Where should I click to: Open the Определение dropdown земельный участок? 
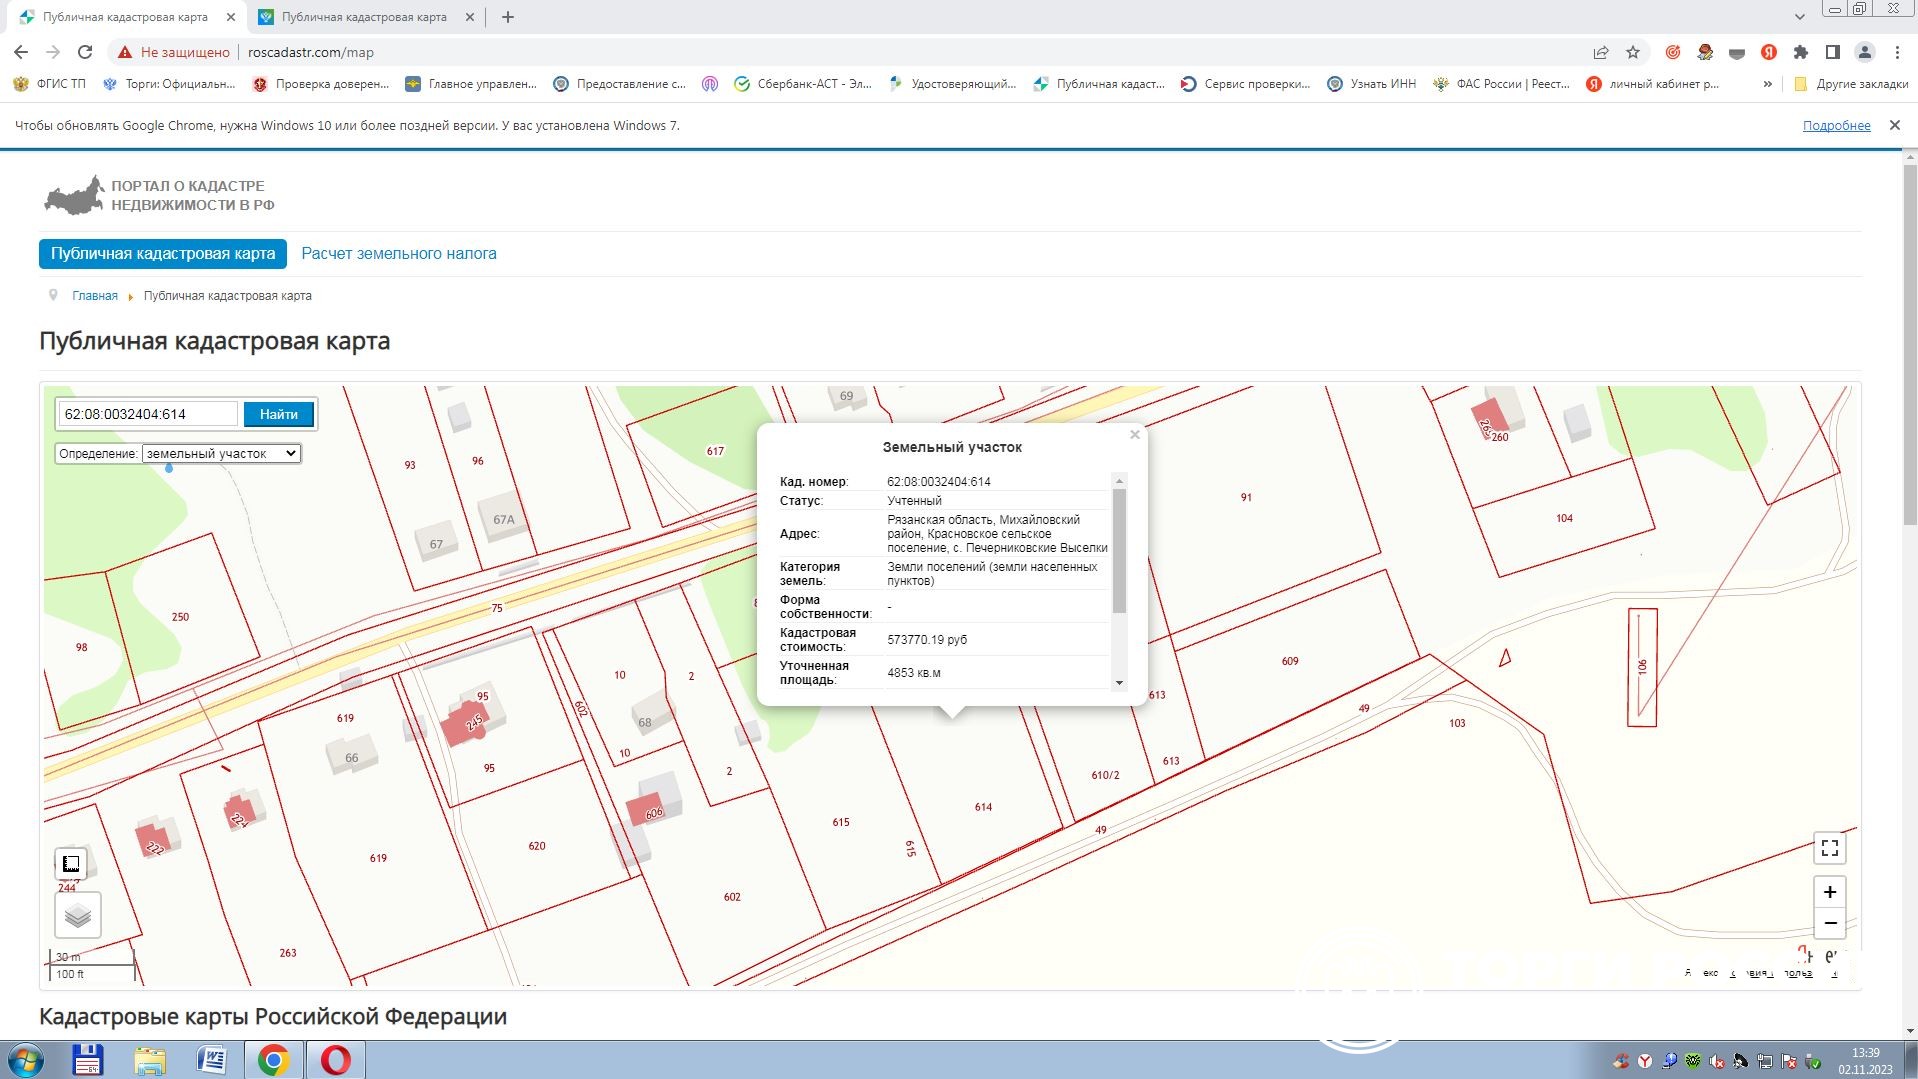click(221, 453)
